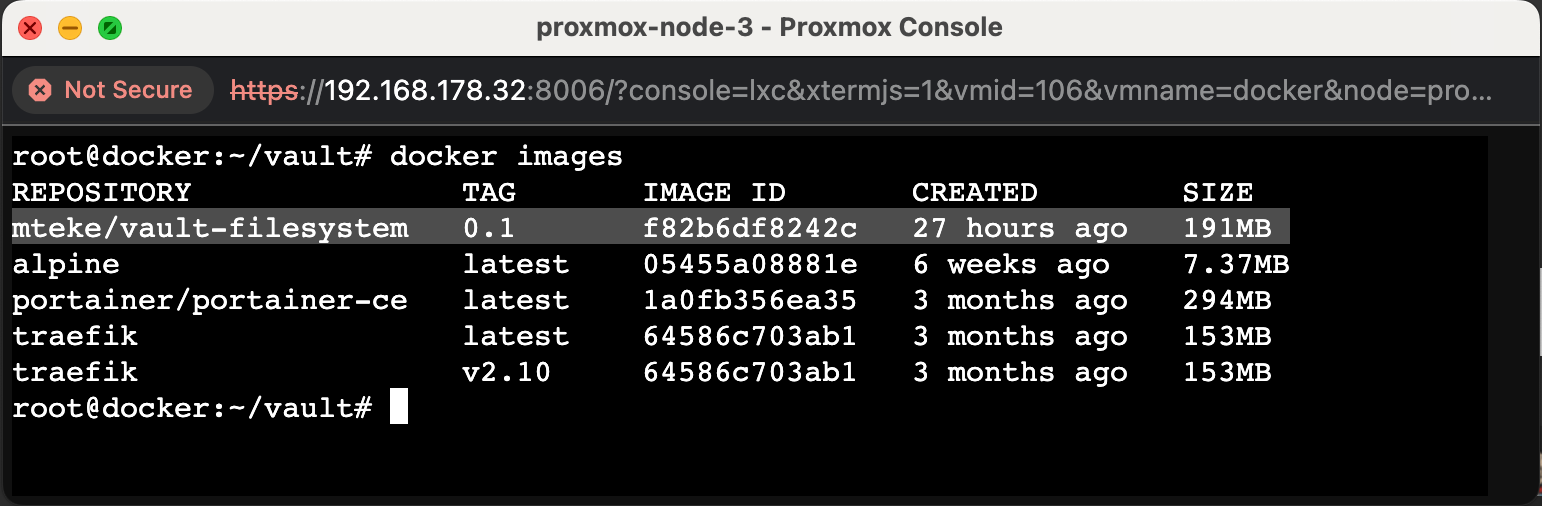
Task: Click portainer/portainer-ce in the terminal output
Action: point(210,300)
